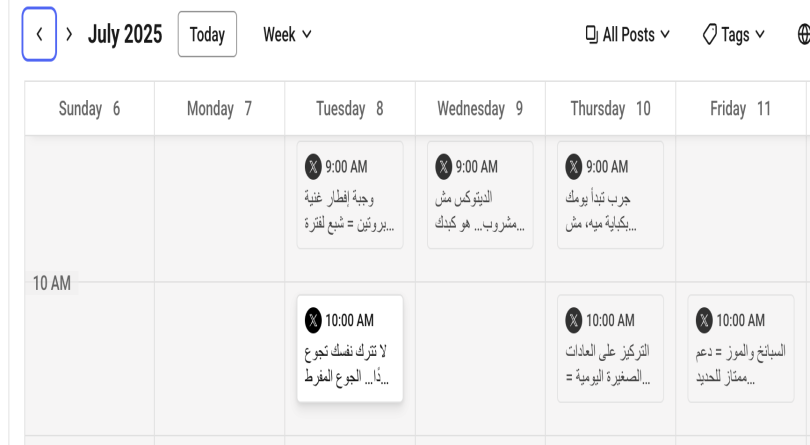Click X icon on Tuesday 9:00 AM post
Viewport: 810px width, 445px height.
(313, 166)
